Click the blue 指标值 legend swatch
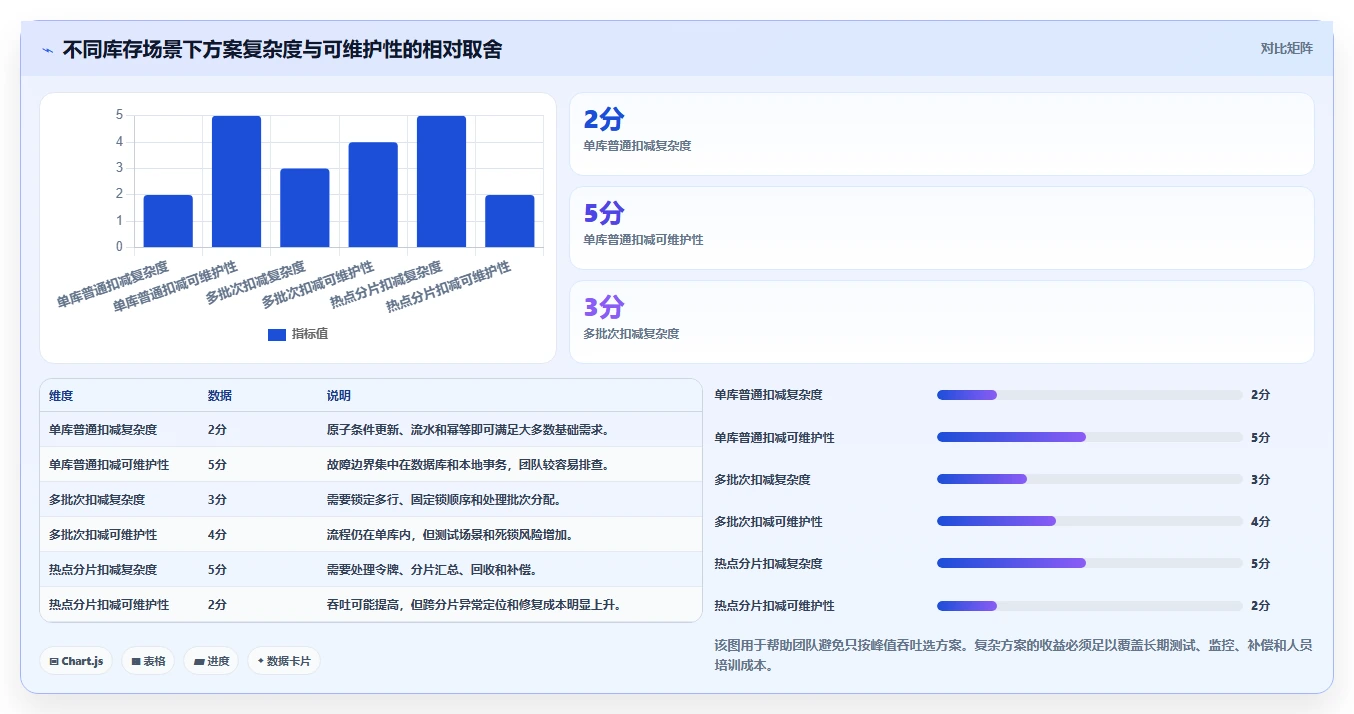This screenshot has height=714, width=1354. (277, 334)
